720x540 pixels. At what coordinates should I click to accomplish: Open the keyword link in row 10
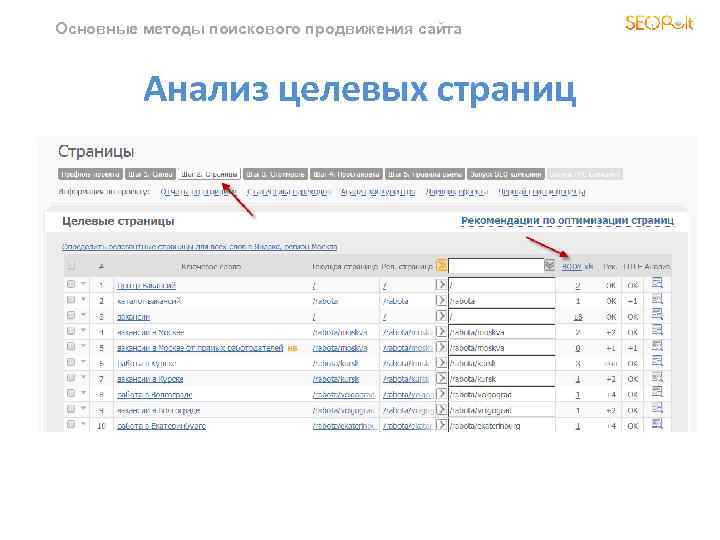pyautogui.click(x=161, y=426)
